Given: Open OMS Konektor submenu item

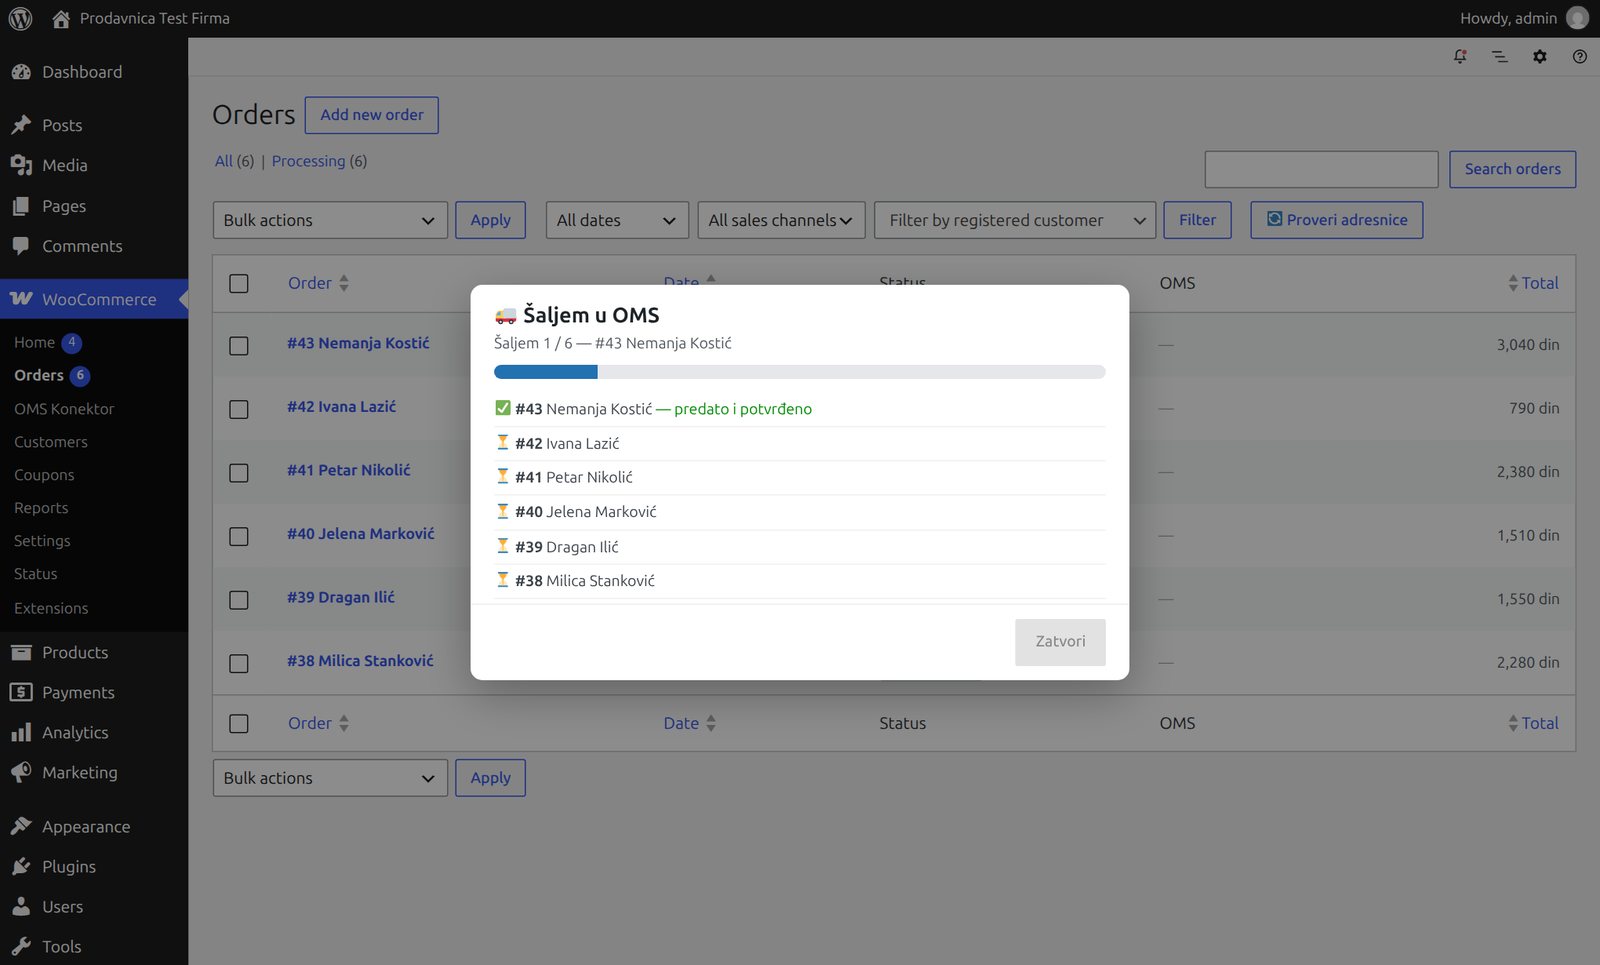Looking at the screenshot, I should click(64, 409).
